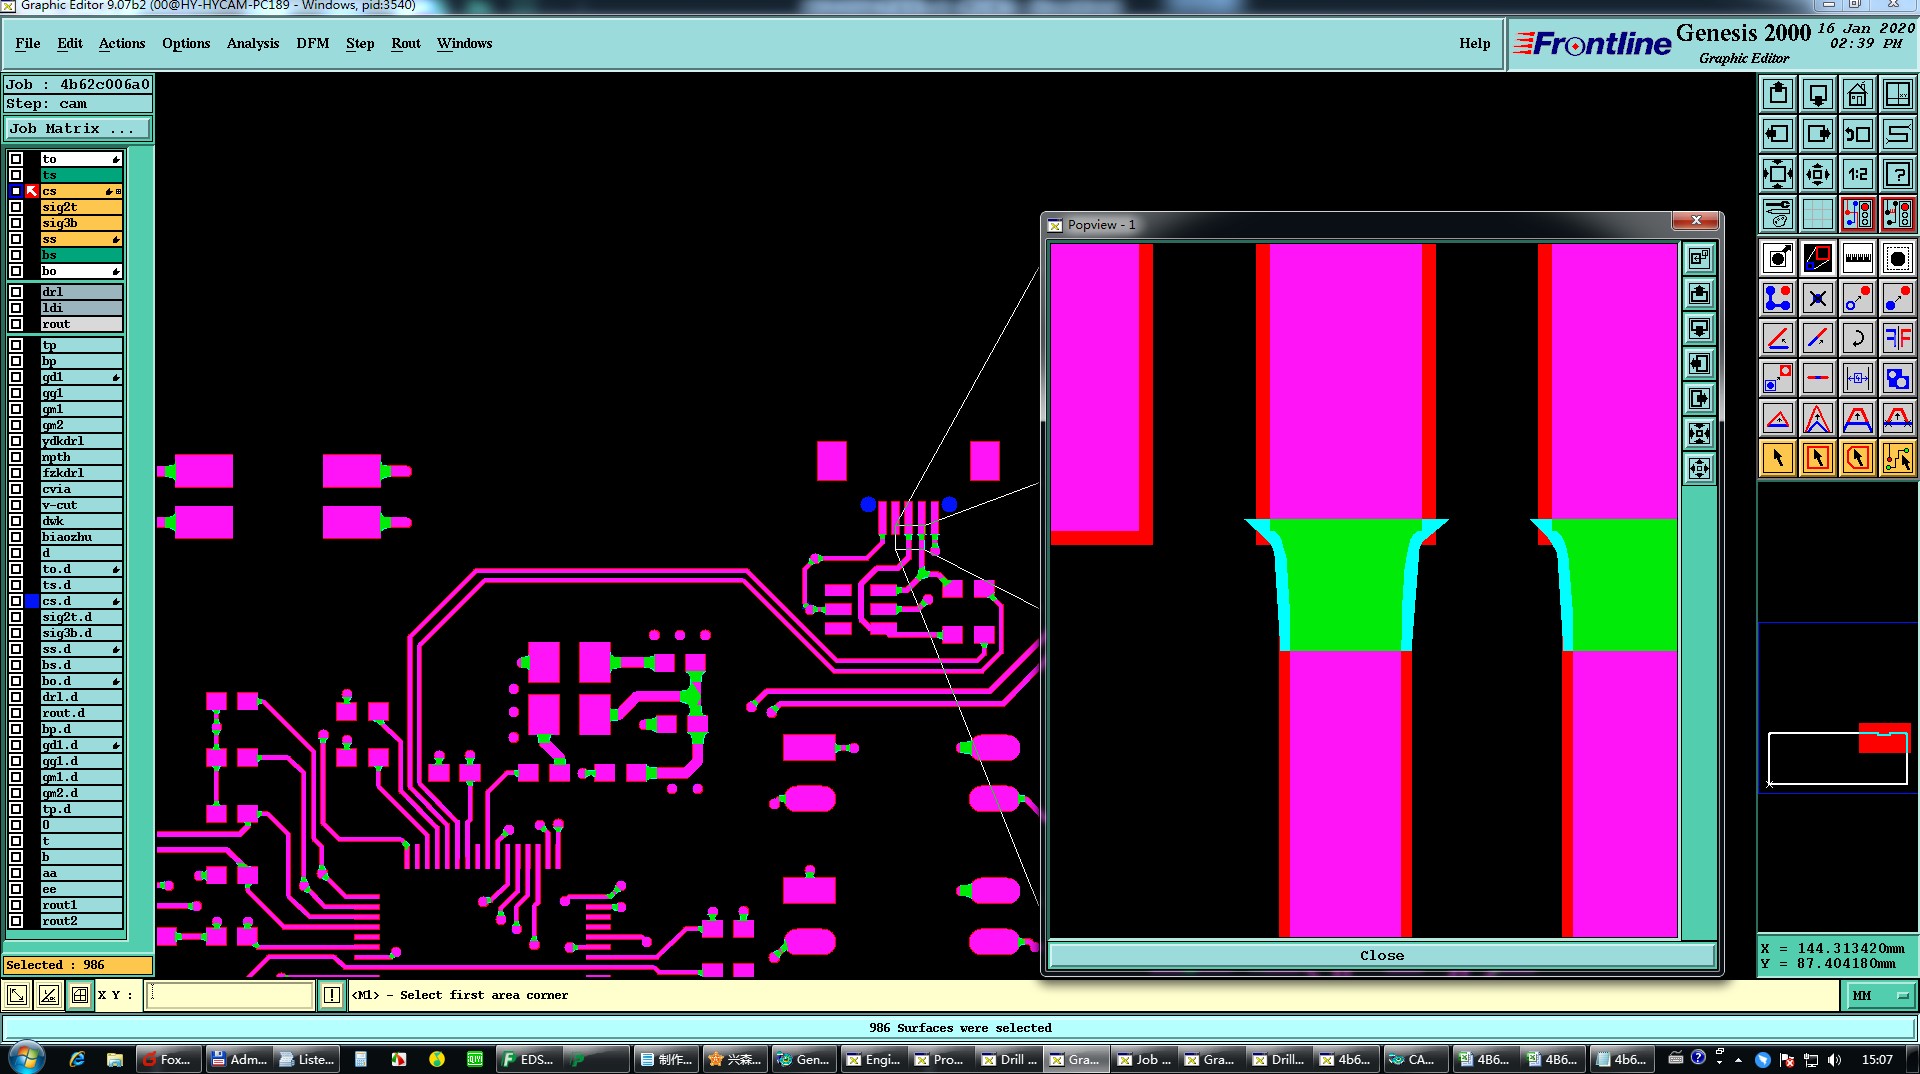The height and width of the screenshot is (1074, 1920).
Task: Open the EDS taskbar item
Action: coord(528,1059)
